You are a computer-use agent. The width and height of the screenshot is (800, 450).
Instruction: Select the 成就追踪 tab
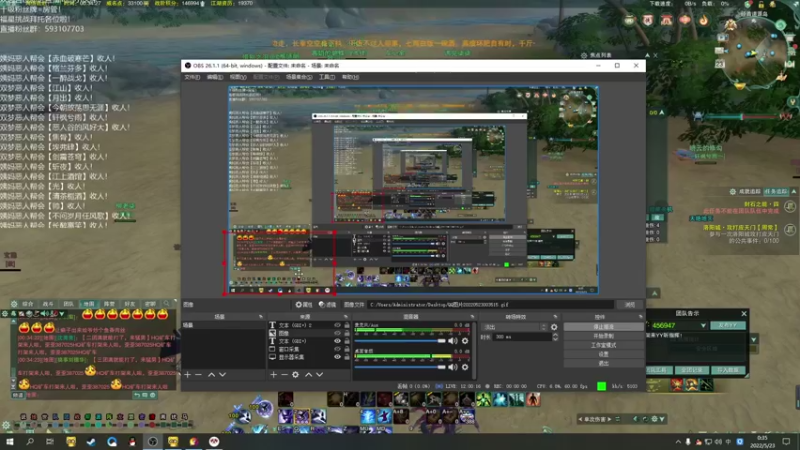click(749, 192)
